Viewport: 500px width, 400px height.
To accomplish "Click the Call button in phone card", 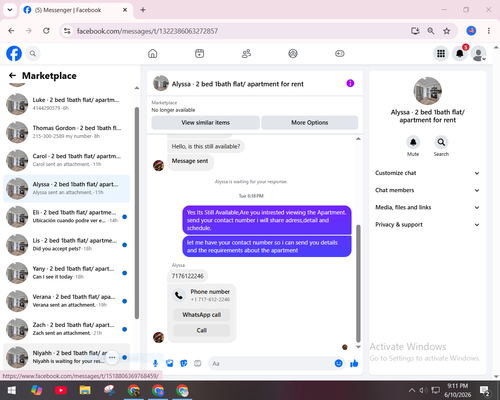I will click(x=202, y=330).
